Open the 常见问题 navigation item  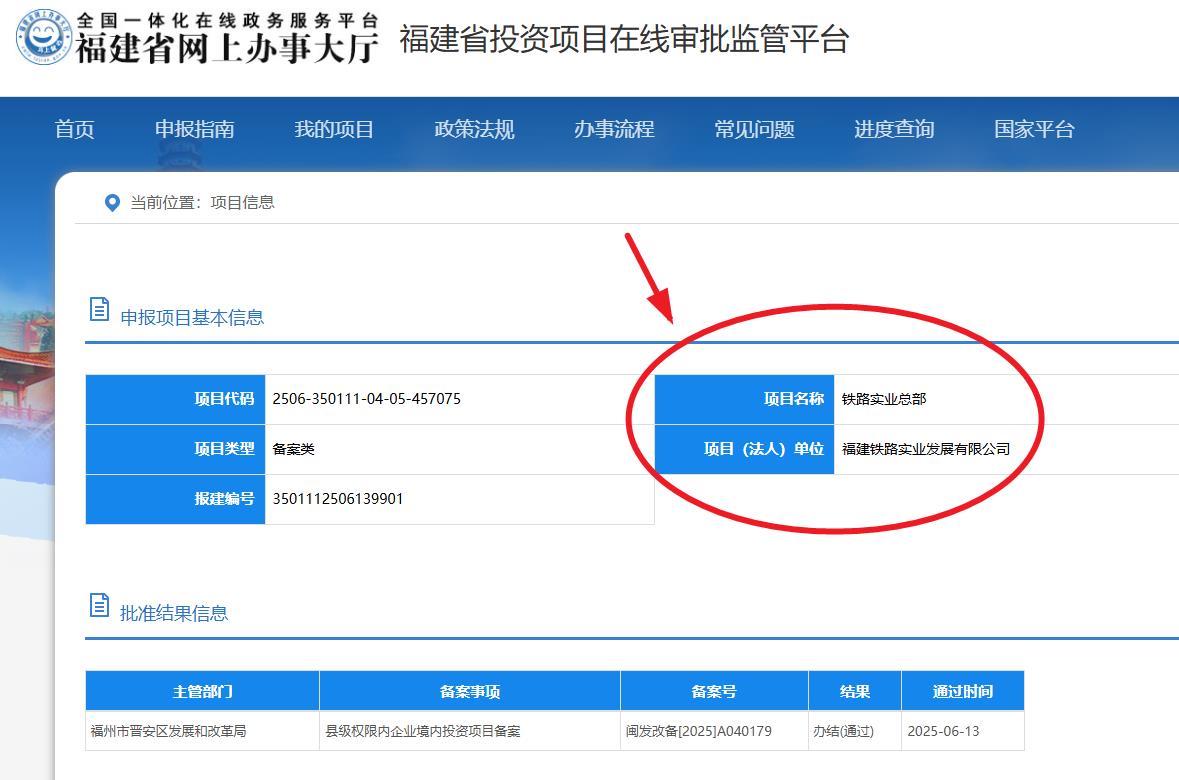coord(754,129)
